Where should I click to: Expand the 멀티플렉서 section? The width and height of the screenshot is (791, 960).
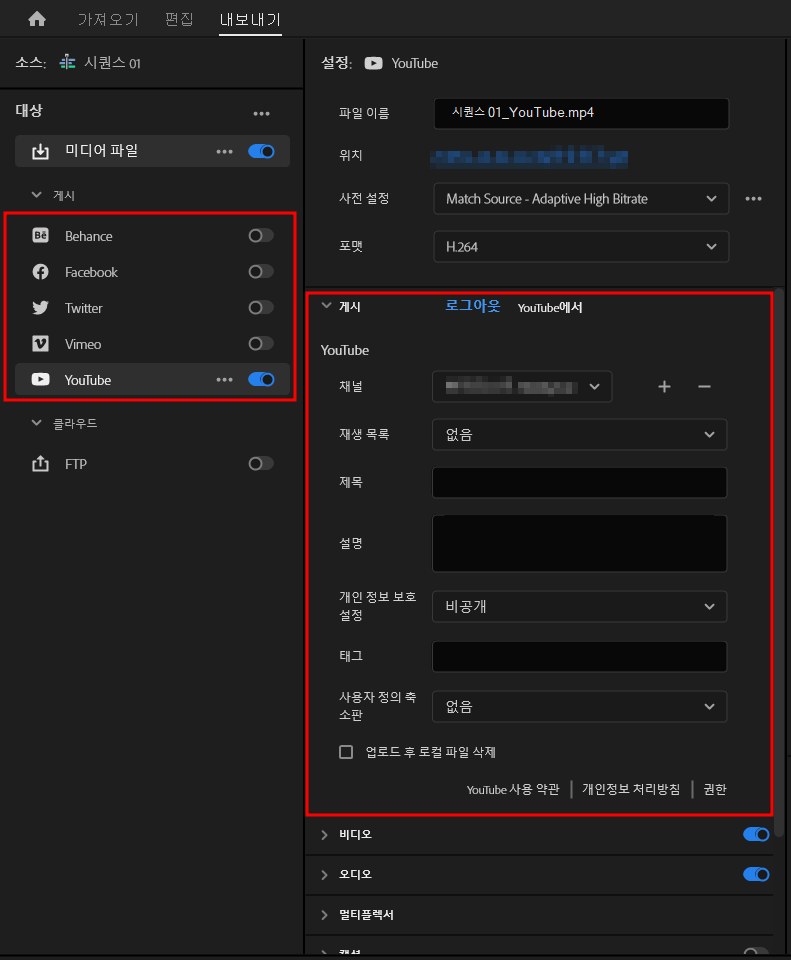[x=324, y=915]
